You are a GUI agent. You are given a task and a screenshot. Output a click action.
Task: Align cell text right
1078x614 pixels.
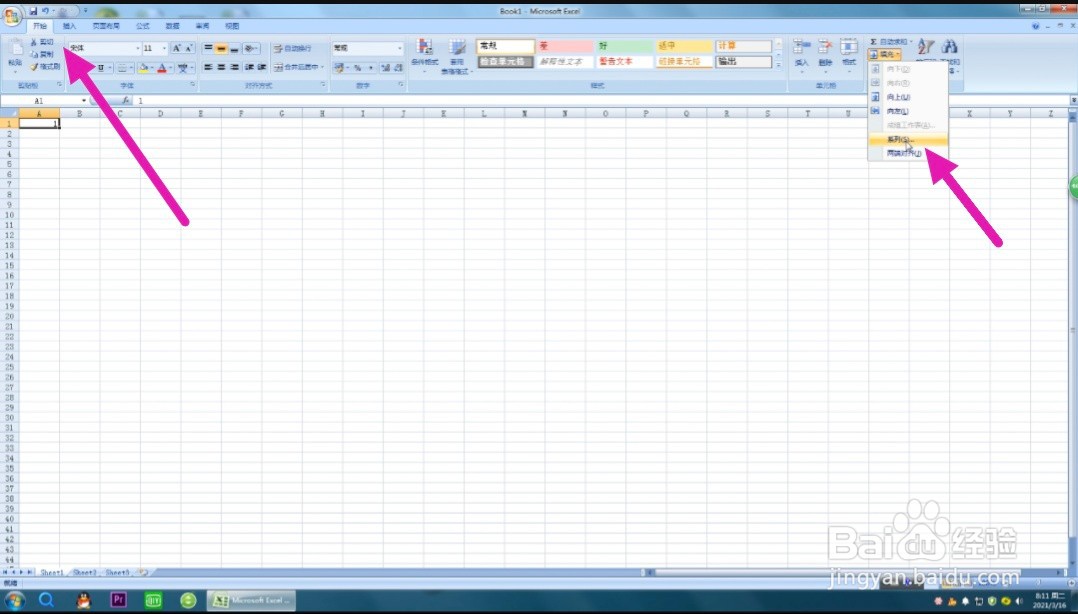(234, 67)
